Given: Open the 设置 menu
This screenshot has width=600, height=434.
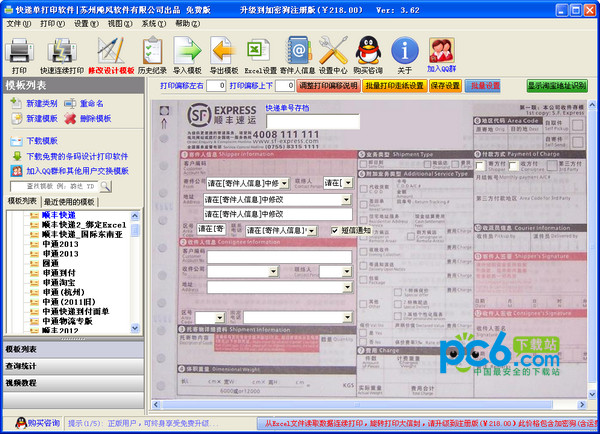Looking at the screenshot, I should tap(86, 24).
